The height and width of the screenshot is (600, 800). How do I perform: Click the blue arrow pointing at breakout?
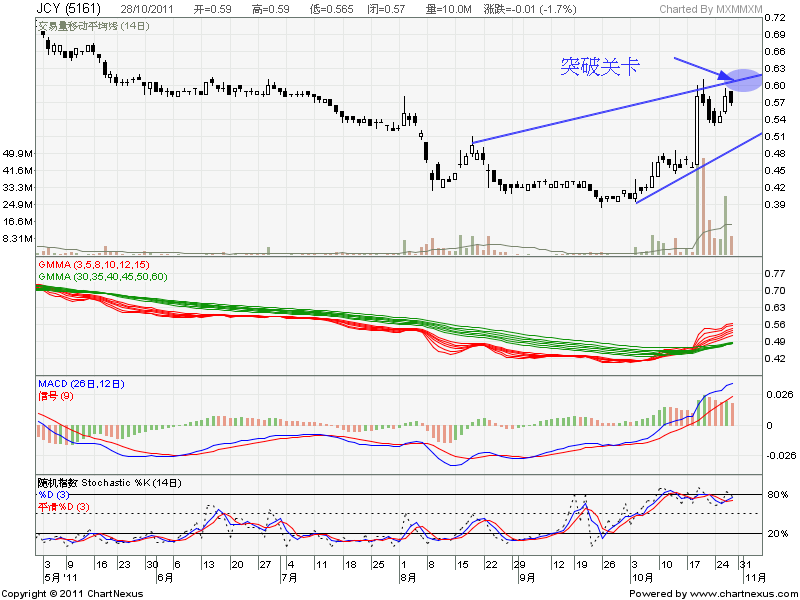coord(700,68)
